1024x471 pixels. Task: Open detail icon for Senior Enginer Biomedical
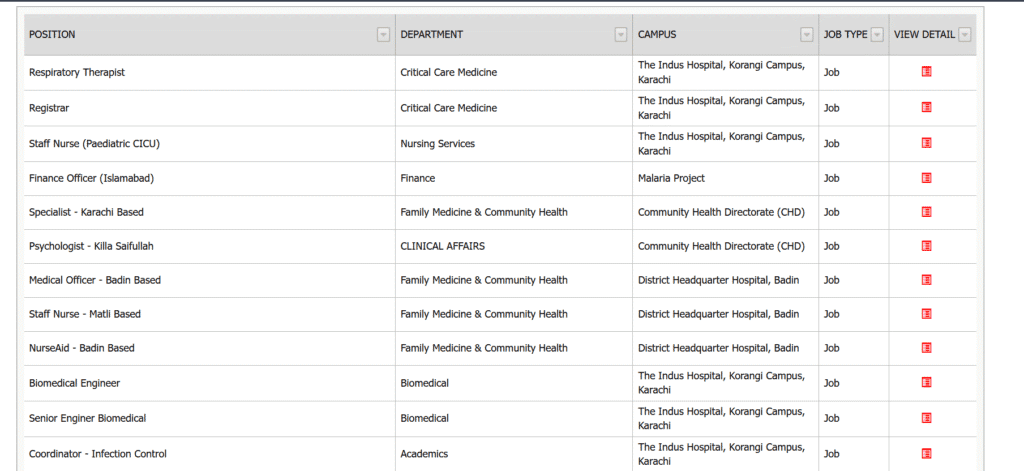(926, 418)
